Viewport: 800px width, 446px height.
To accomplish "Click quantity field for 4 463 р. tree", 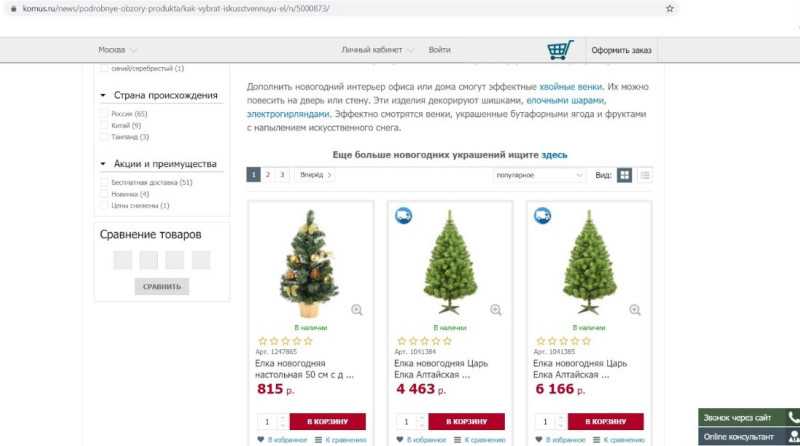I will click(x=407, y=422).
